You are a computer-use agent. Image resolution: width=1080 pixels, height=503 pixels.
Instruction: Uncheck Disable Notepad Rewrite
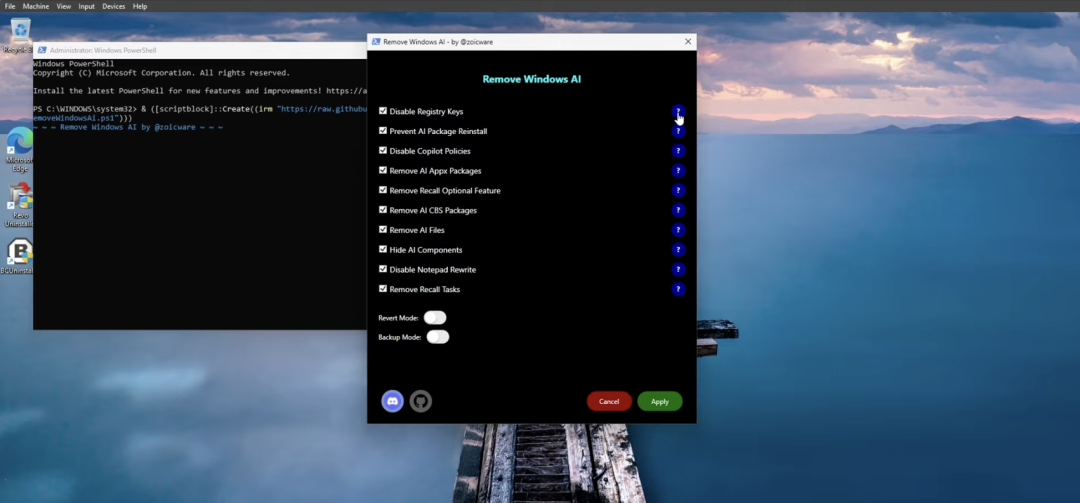pyautogui.click(x=383, y=269)
